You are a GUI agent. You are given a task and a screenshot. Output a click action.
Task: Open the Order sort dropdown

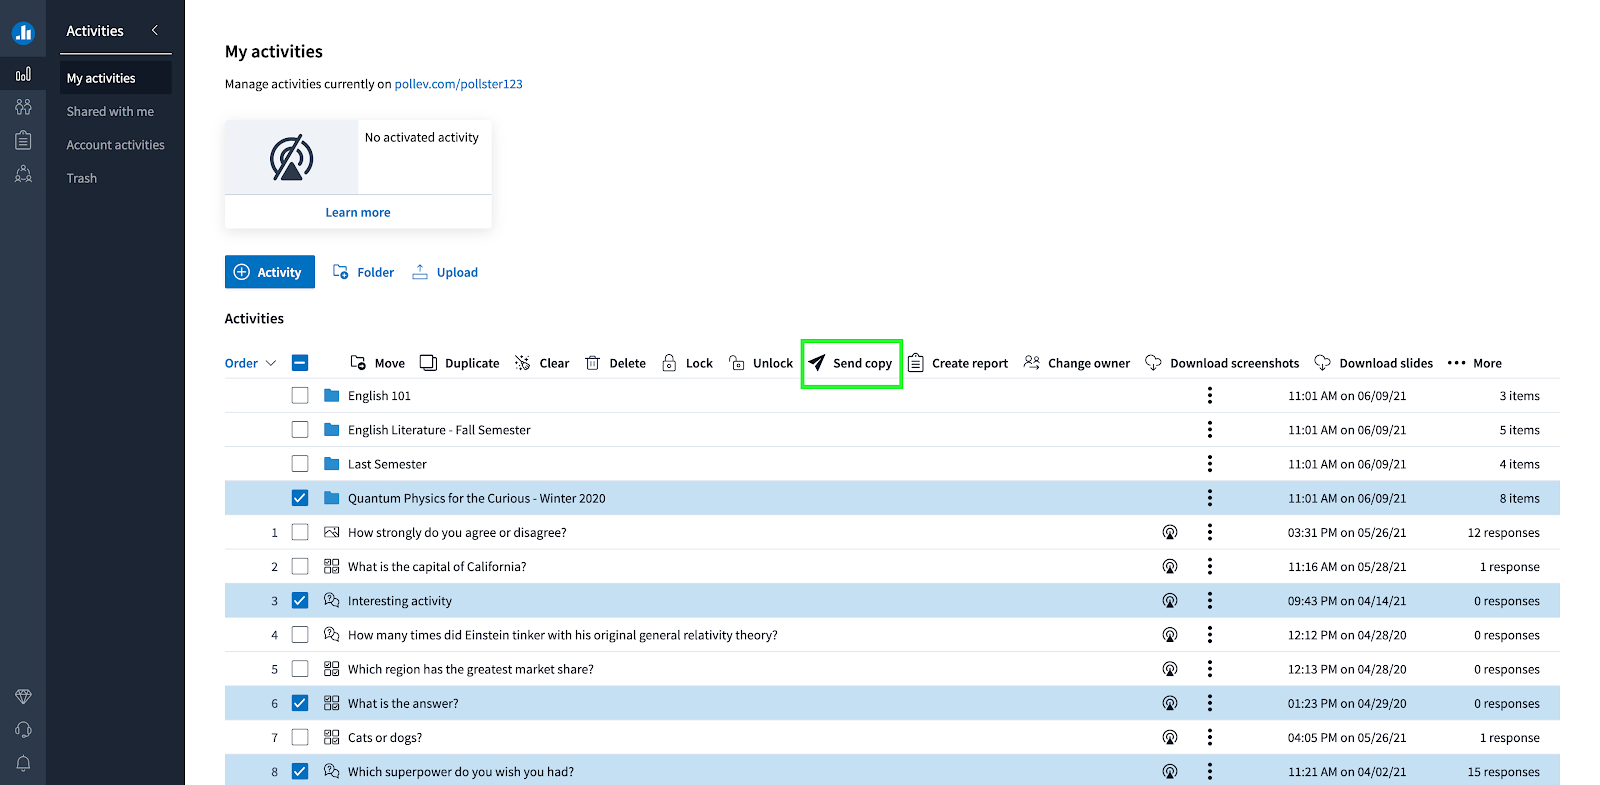250,363
